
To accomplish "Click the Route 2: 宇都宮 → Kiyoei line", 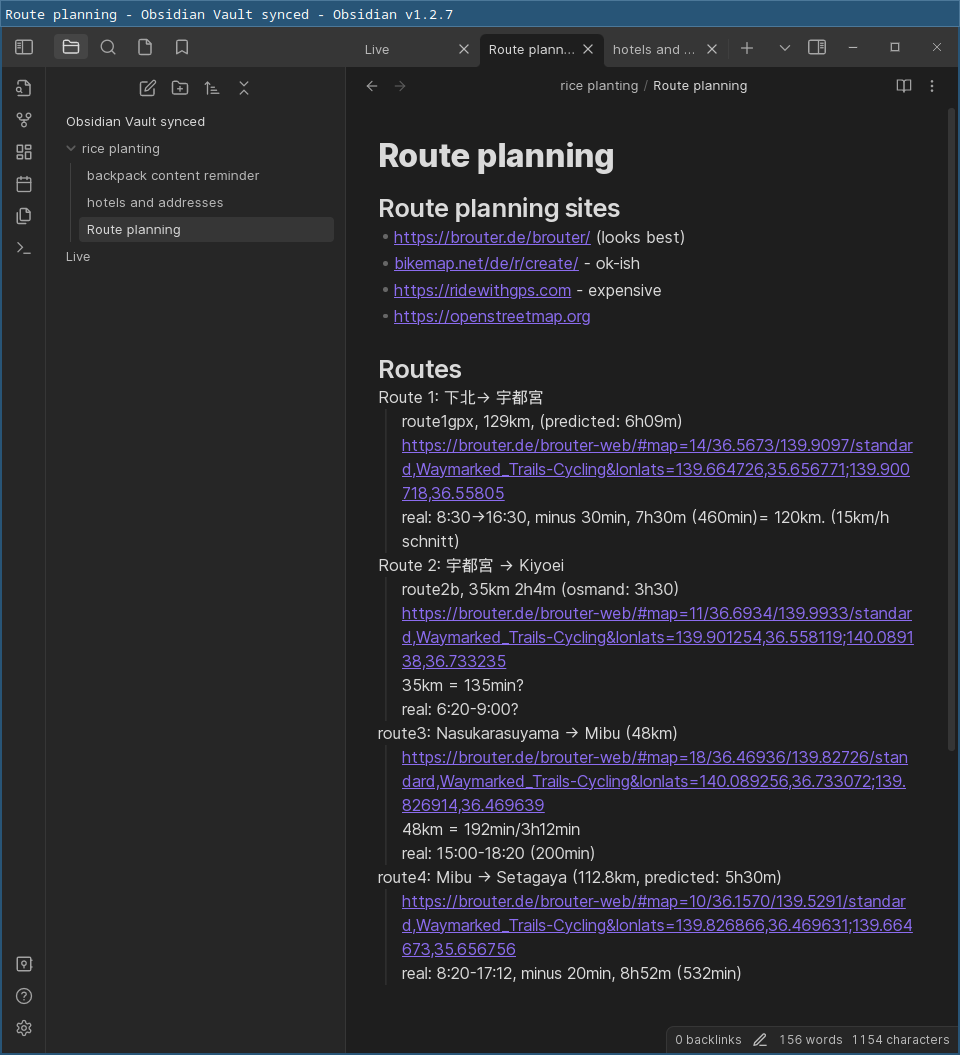I will tap(471, 566).
